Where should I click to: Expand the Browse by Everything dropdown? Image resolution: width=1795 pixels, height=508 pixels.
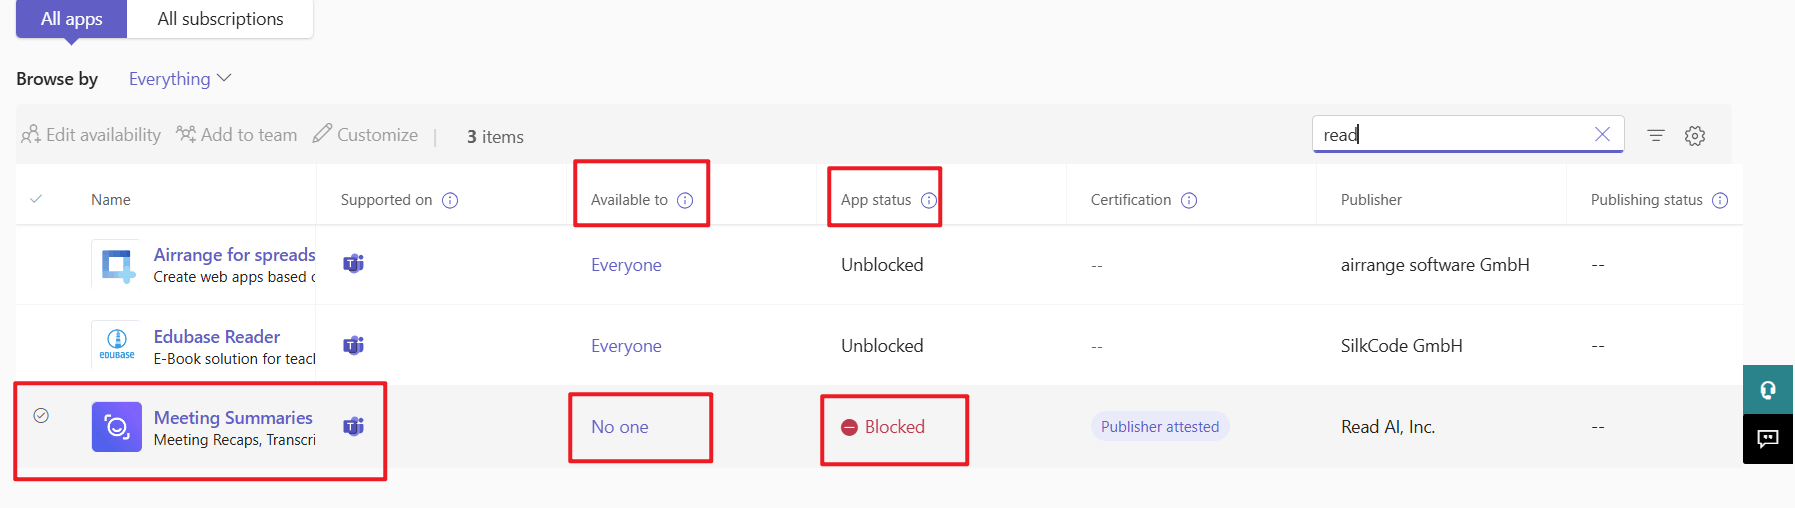coord(180,79)
